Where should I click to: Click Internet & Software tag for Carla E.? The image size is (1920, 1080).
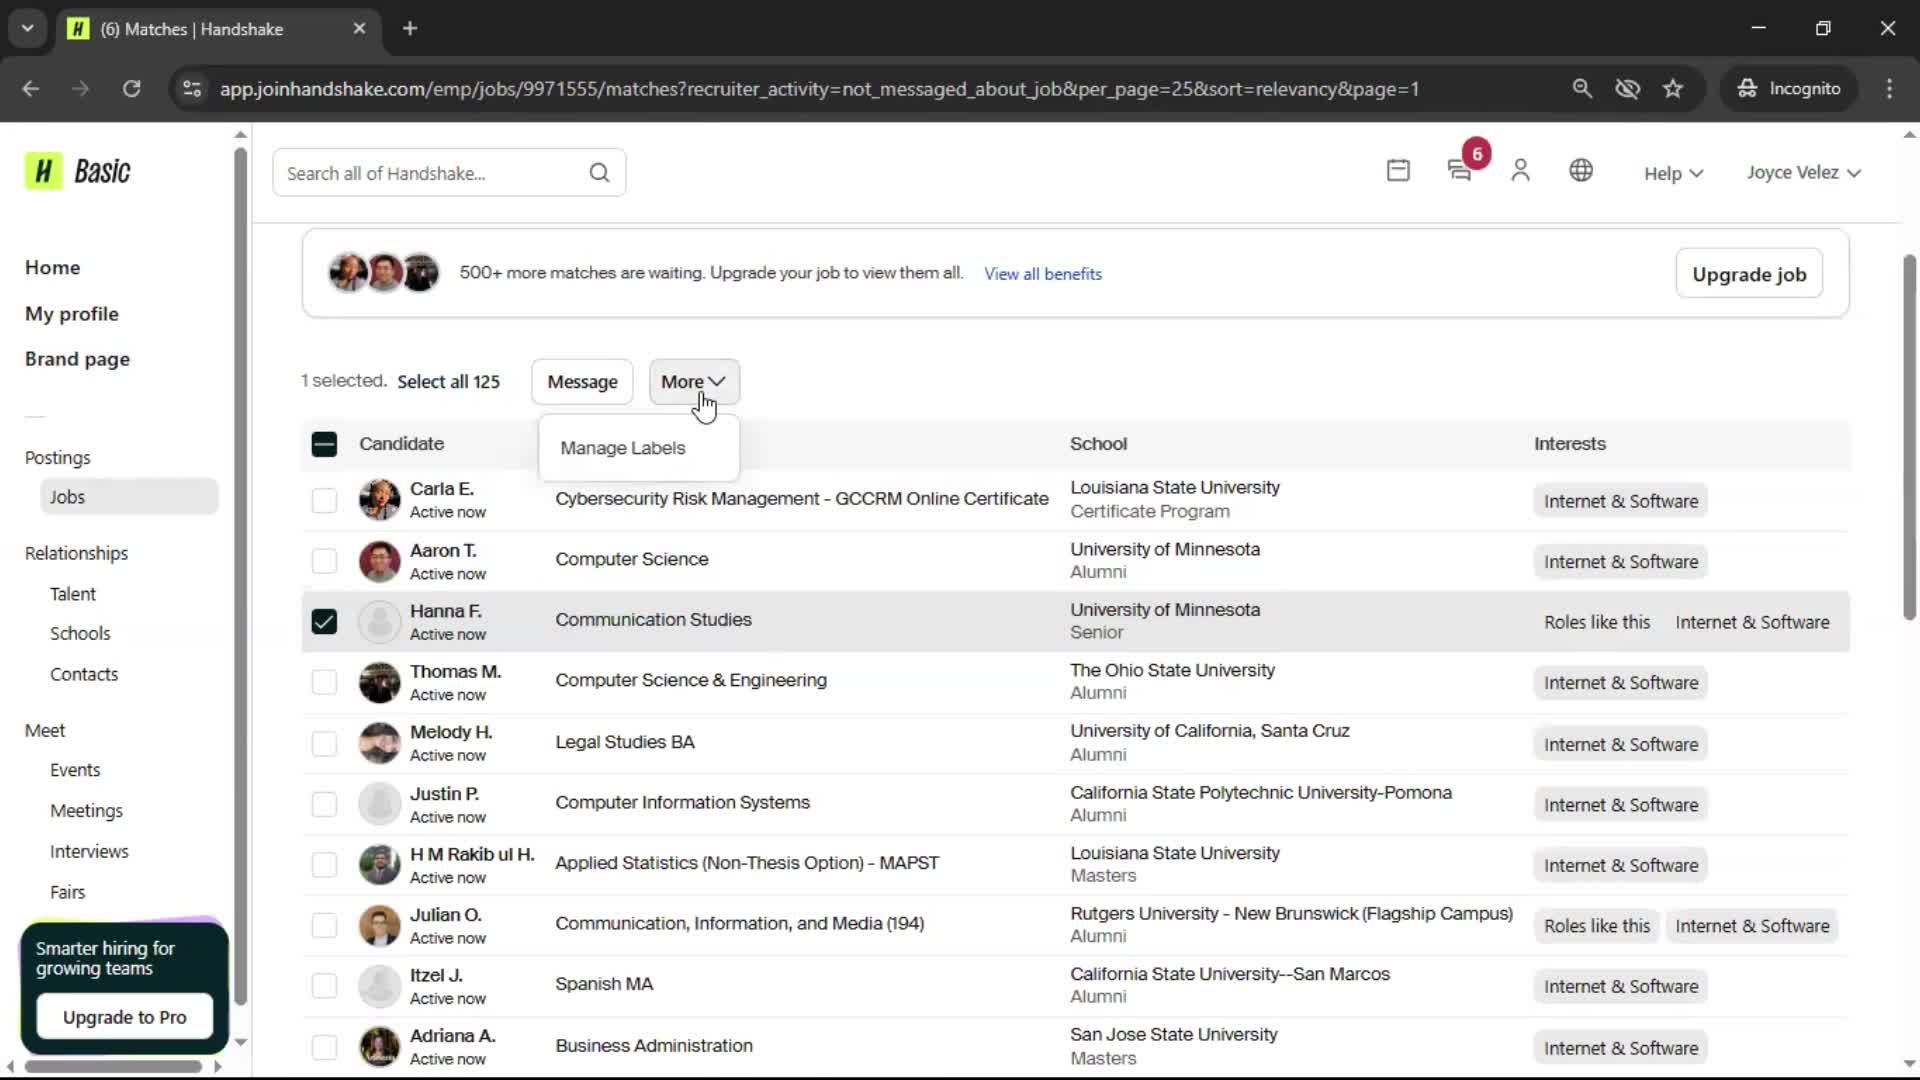click(1621, 501)
